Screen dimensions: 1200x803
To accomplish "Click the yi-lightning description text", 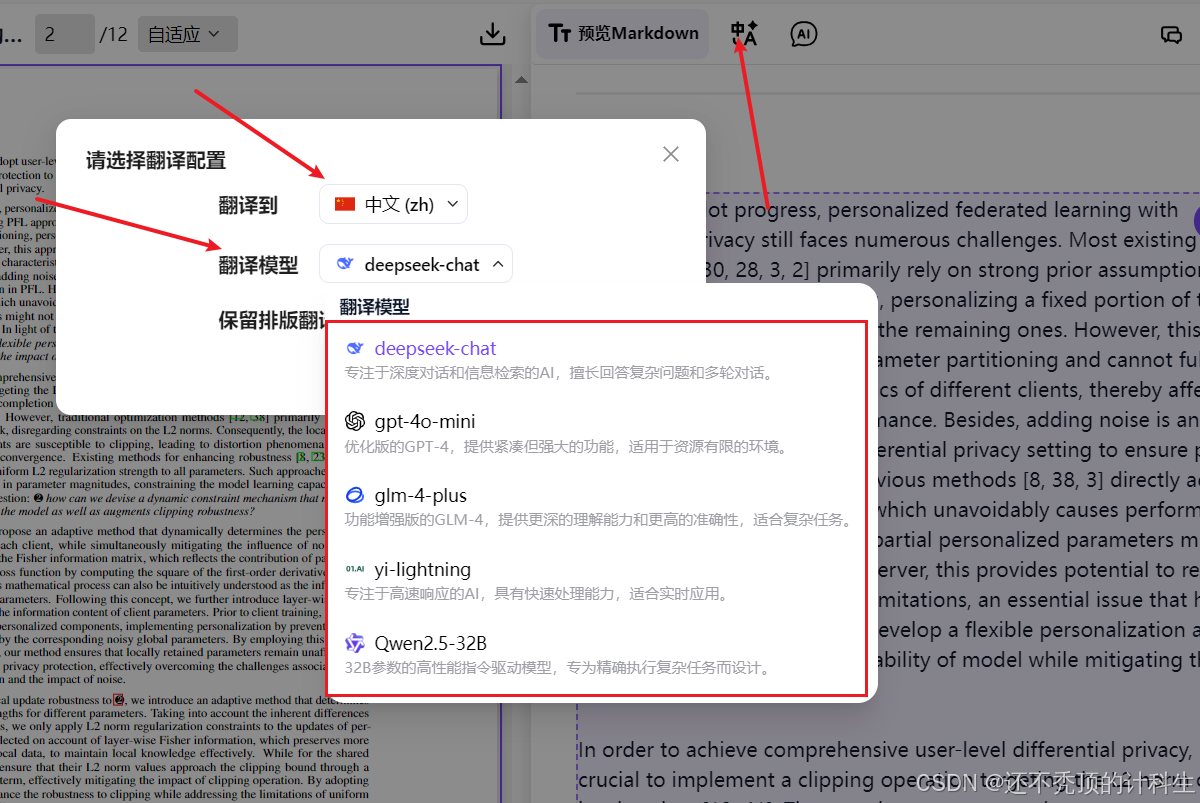I will coord(537,594).
